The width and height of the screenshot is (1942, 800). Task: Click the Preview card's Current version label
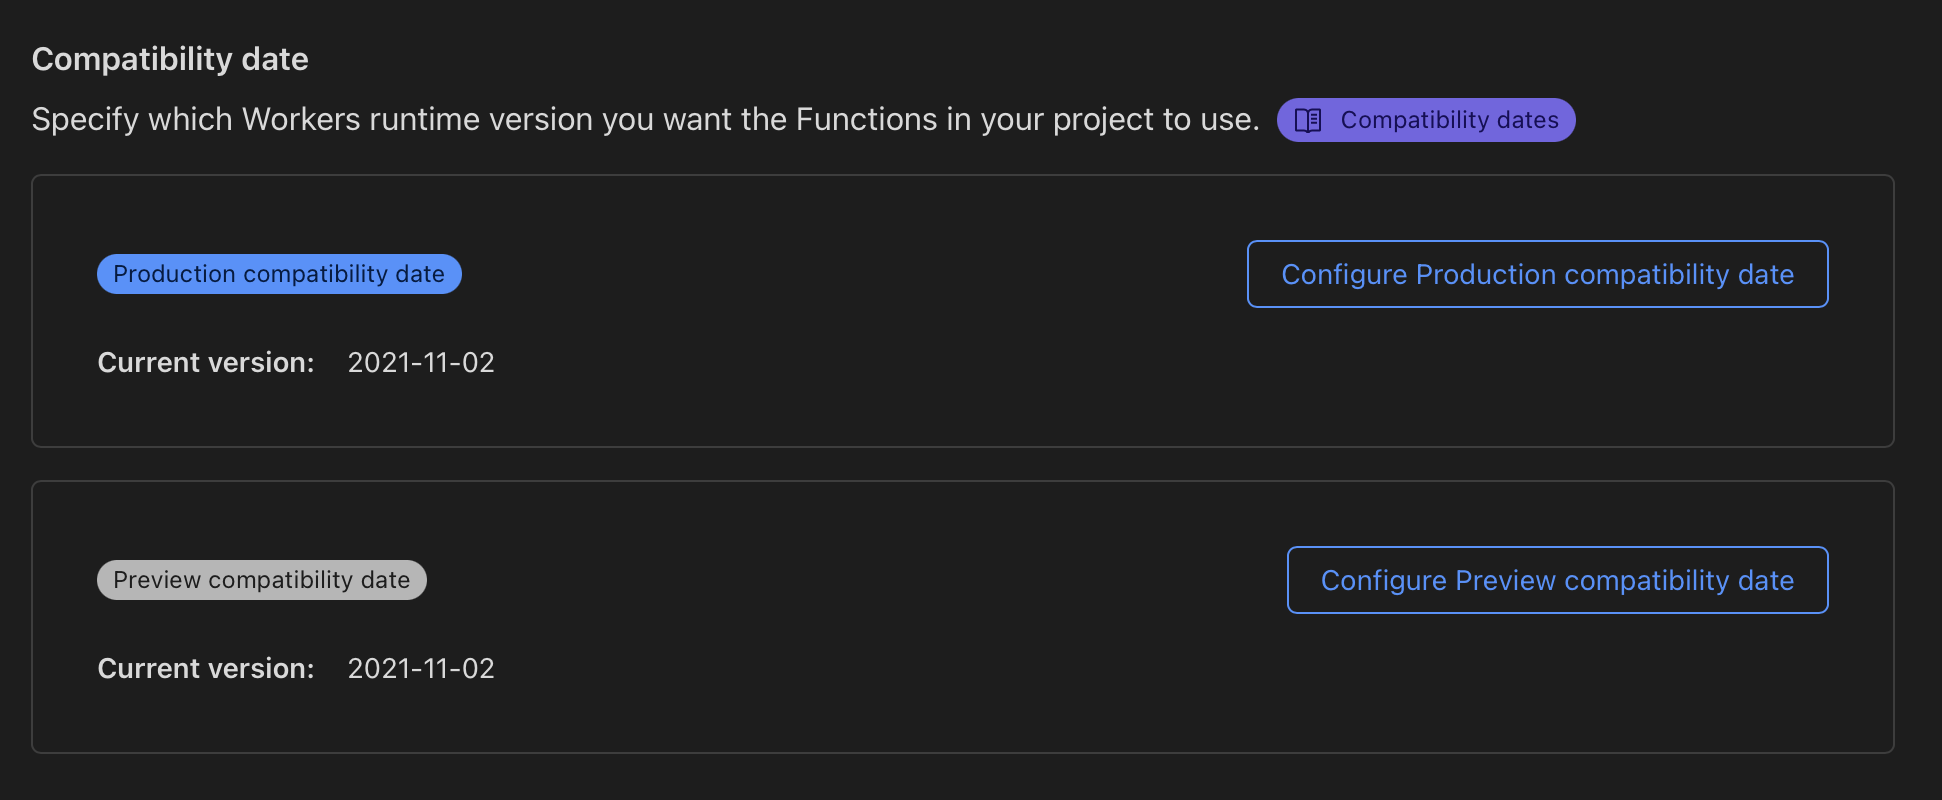pyautogui.click(x=206, y=668)
